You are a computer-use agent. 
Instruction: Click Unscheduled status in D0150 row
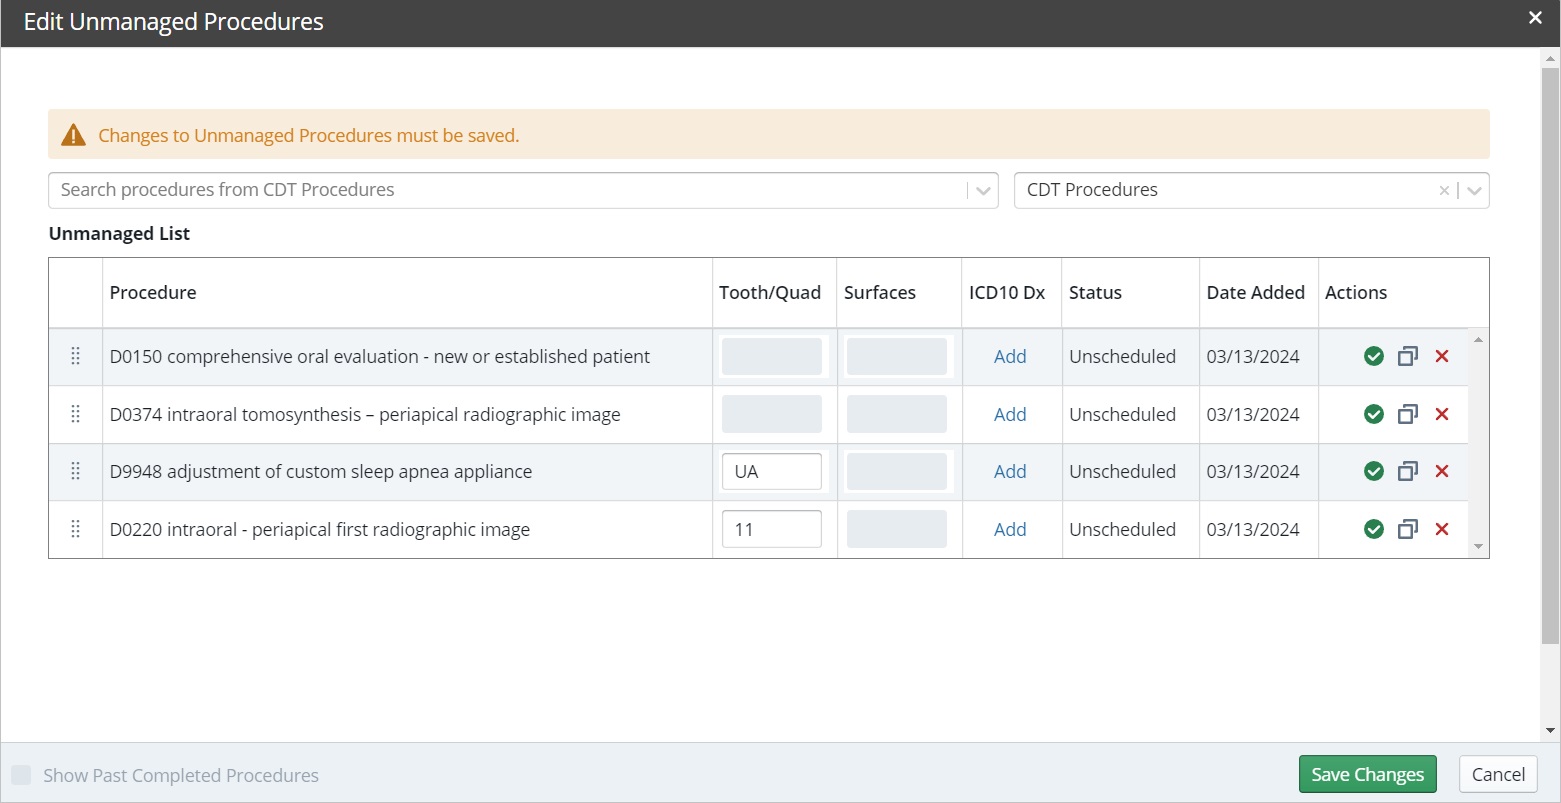[1122, 356]
